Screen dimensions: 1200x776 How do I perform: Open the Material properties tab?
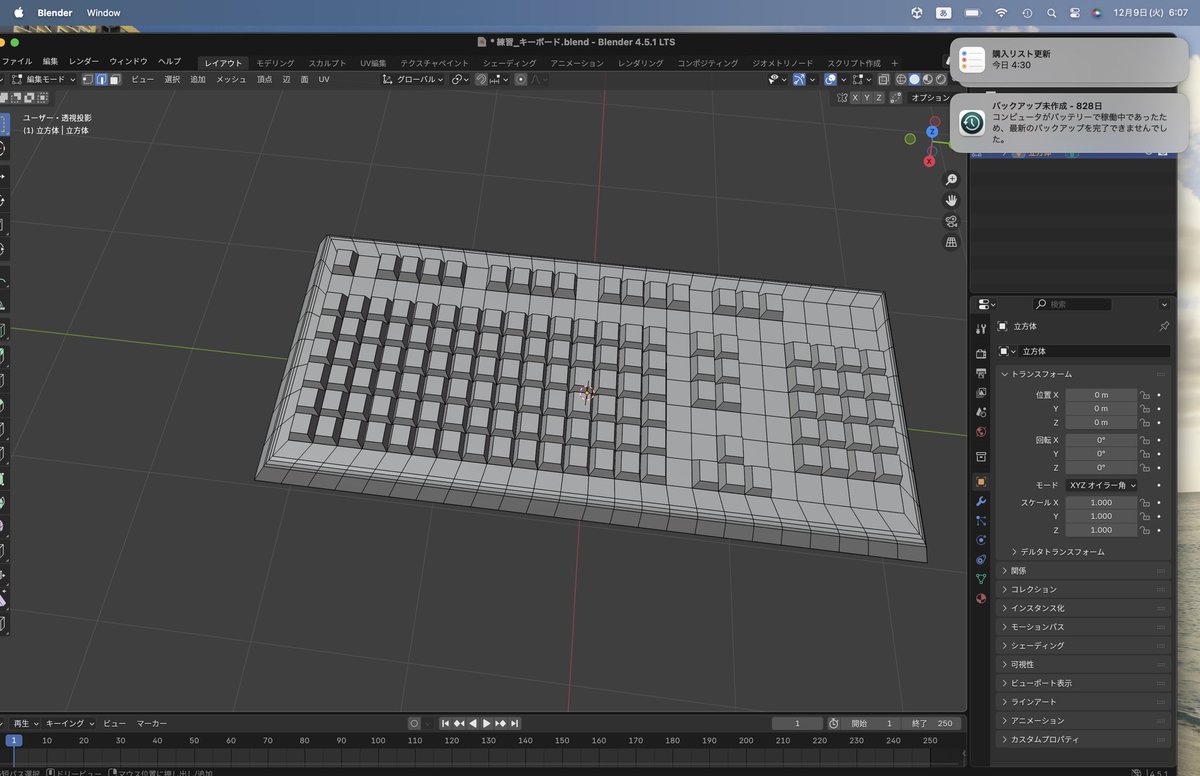point(980,598)
